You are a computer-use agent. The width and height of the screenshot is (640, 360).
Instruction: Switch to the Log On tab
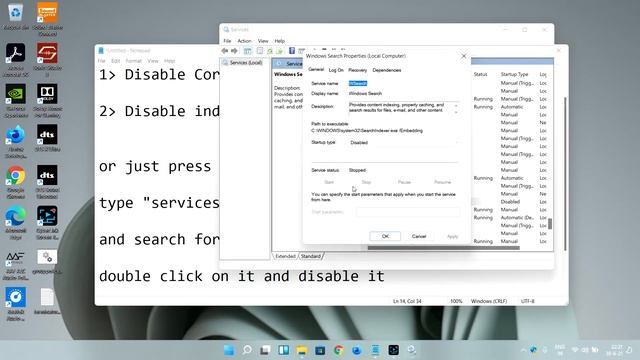[x=336, y=70]
